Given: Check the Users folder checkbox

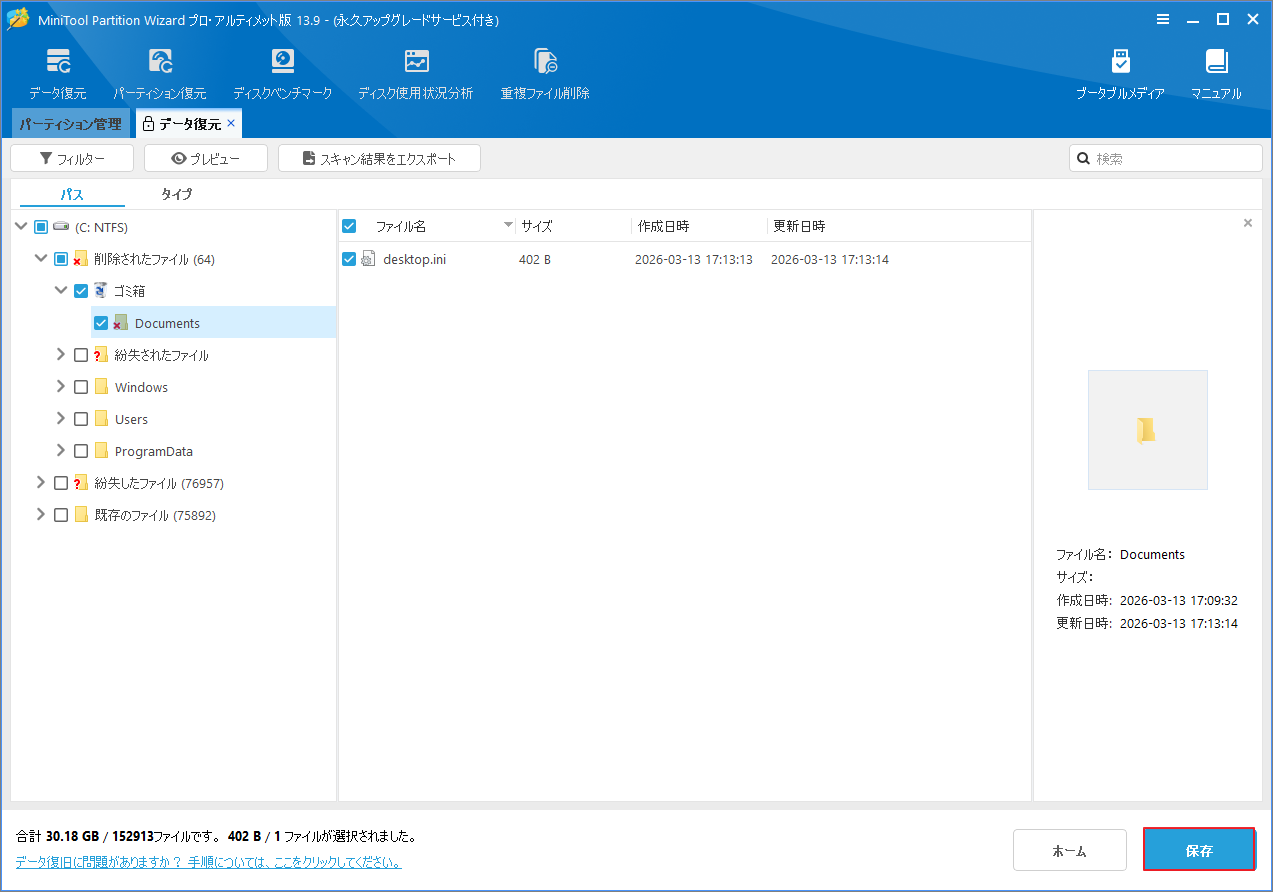Looking at the screenshot, I should (81, 419).
